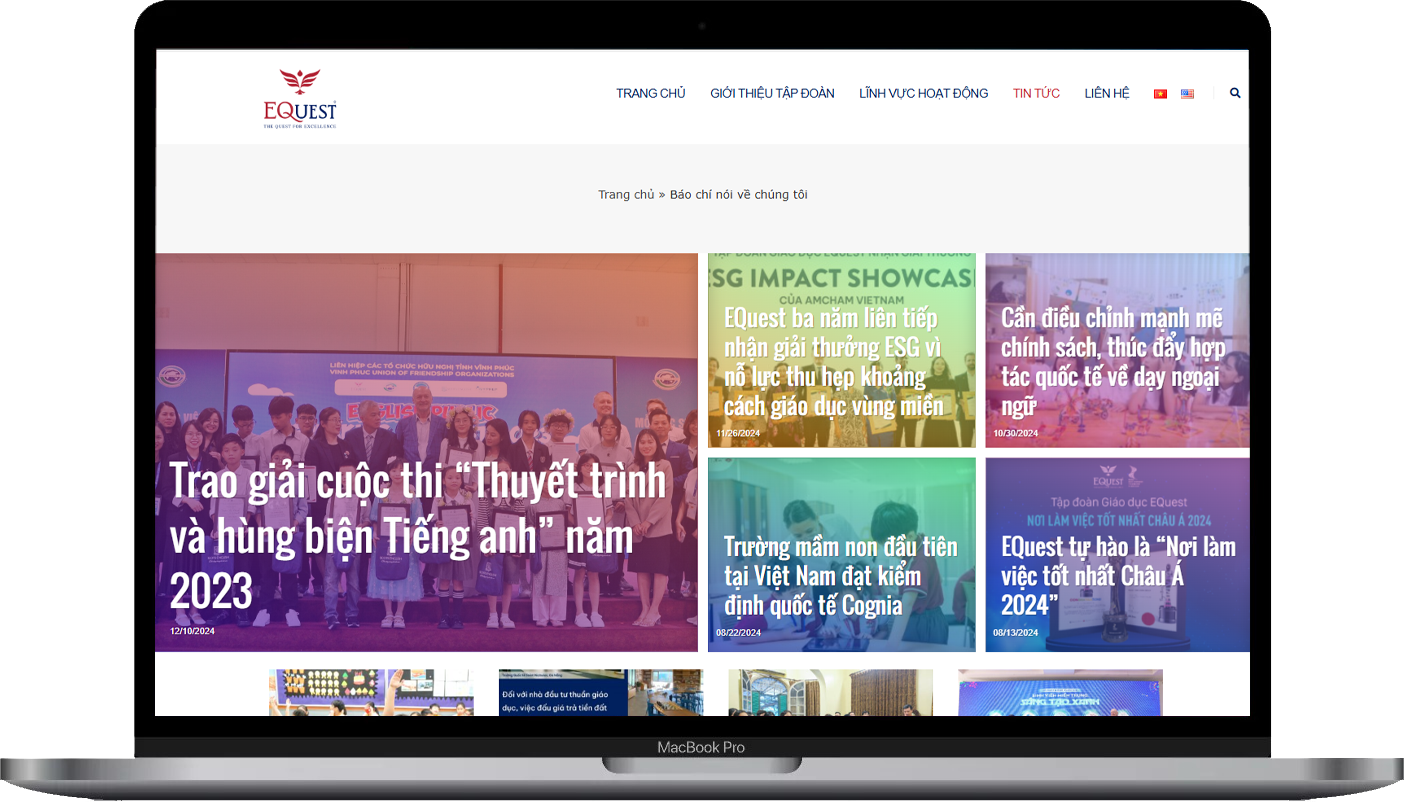
Task: Open the blue stage event thumbnail in the bottom row
Action: coord(1060,692)
